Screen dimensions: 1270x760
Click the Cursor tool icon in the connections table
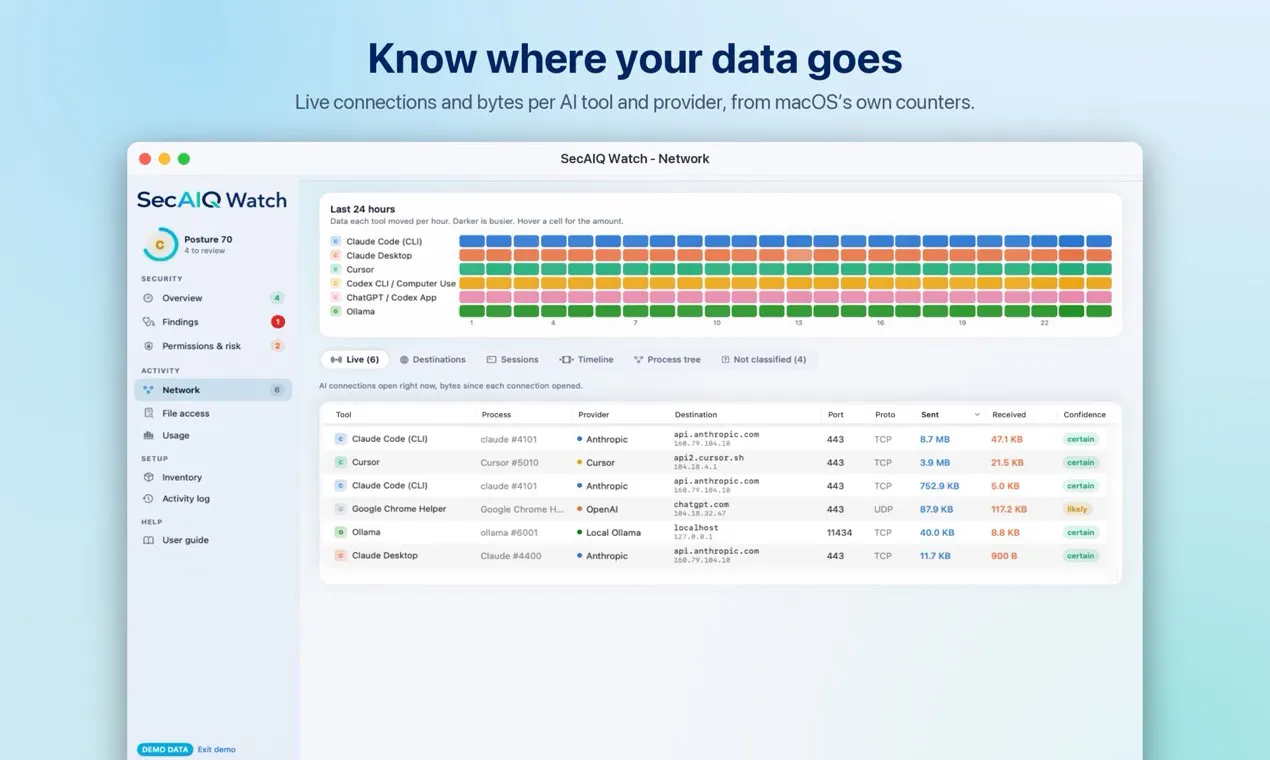point(340,462)
